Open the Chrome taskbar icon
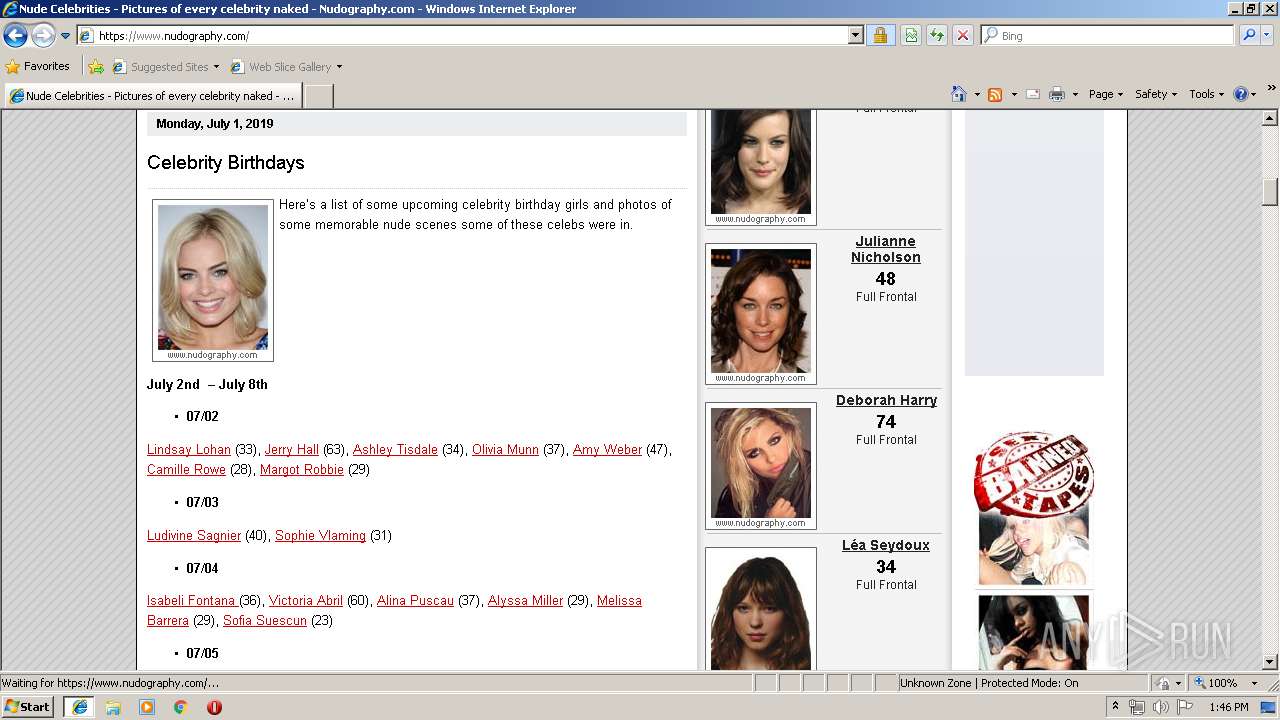Viewport: 1280px width, 720px height. tap(181, 707)
